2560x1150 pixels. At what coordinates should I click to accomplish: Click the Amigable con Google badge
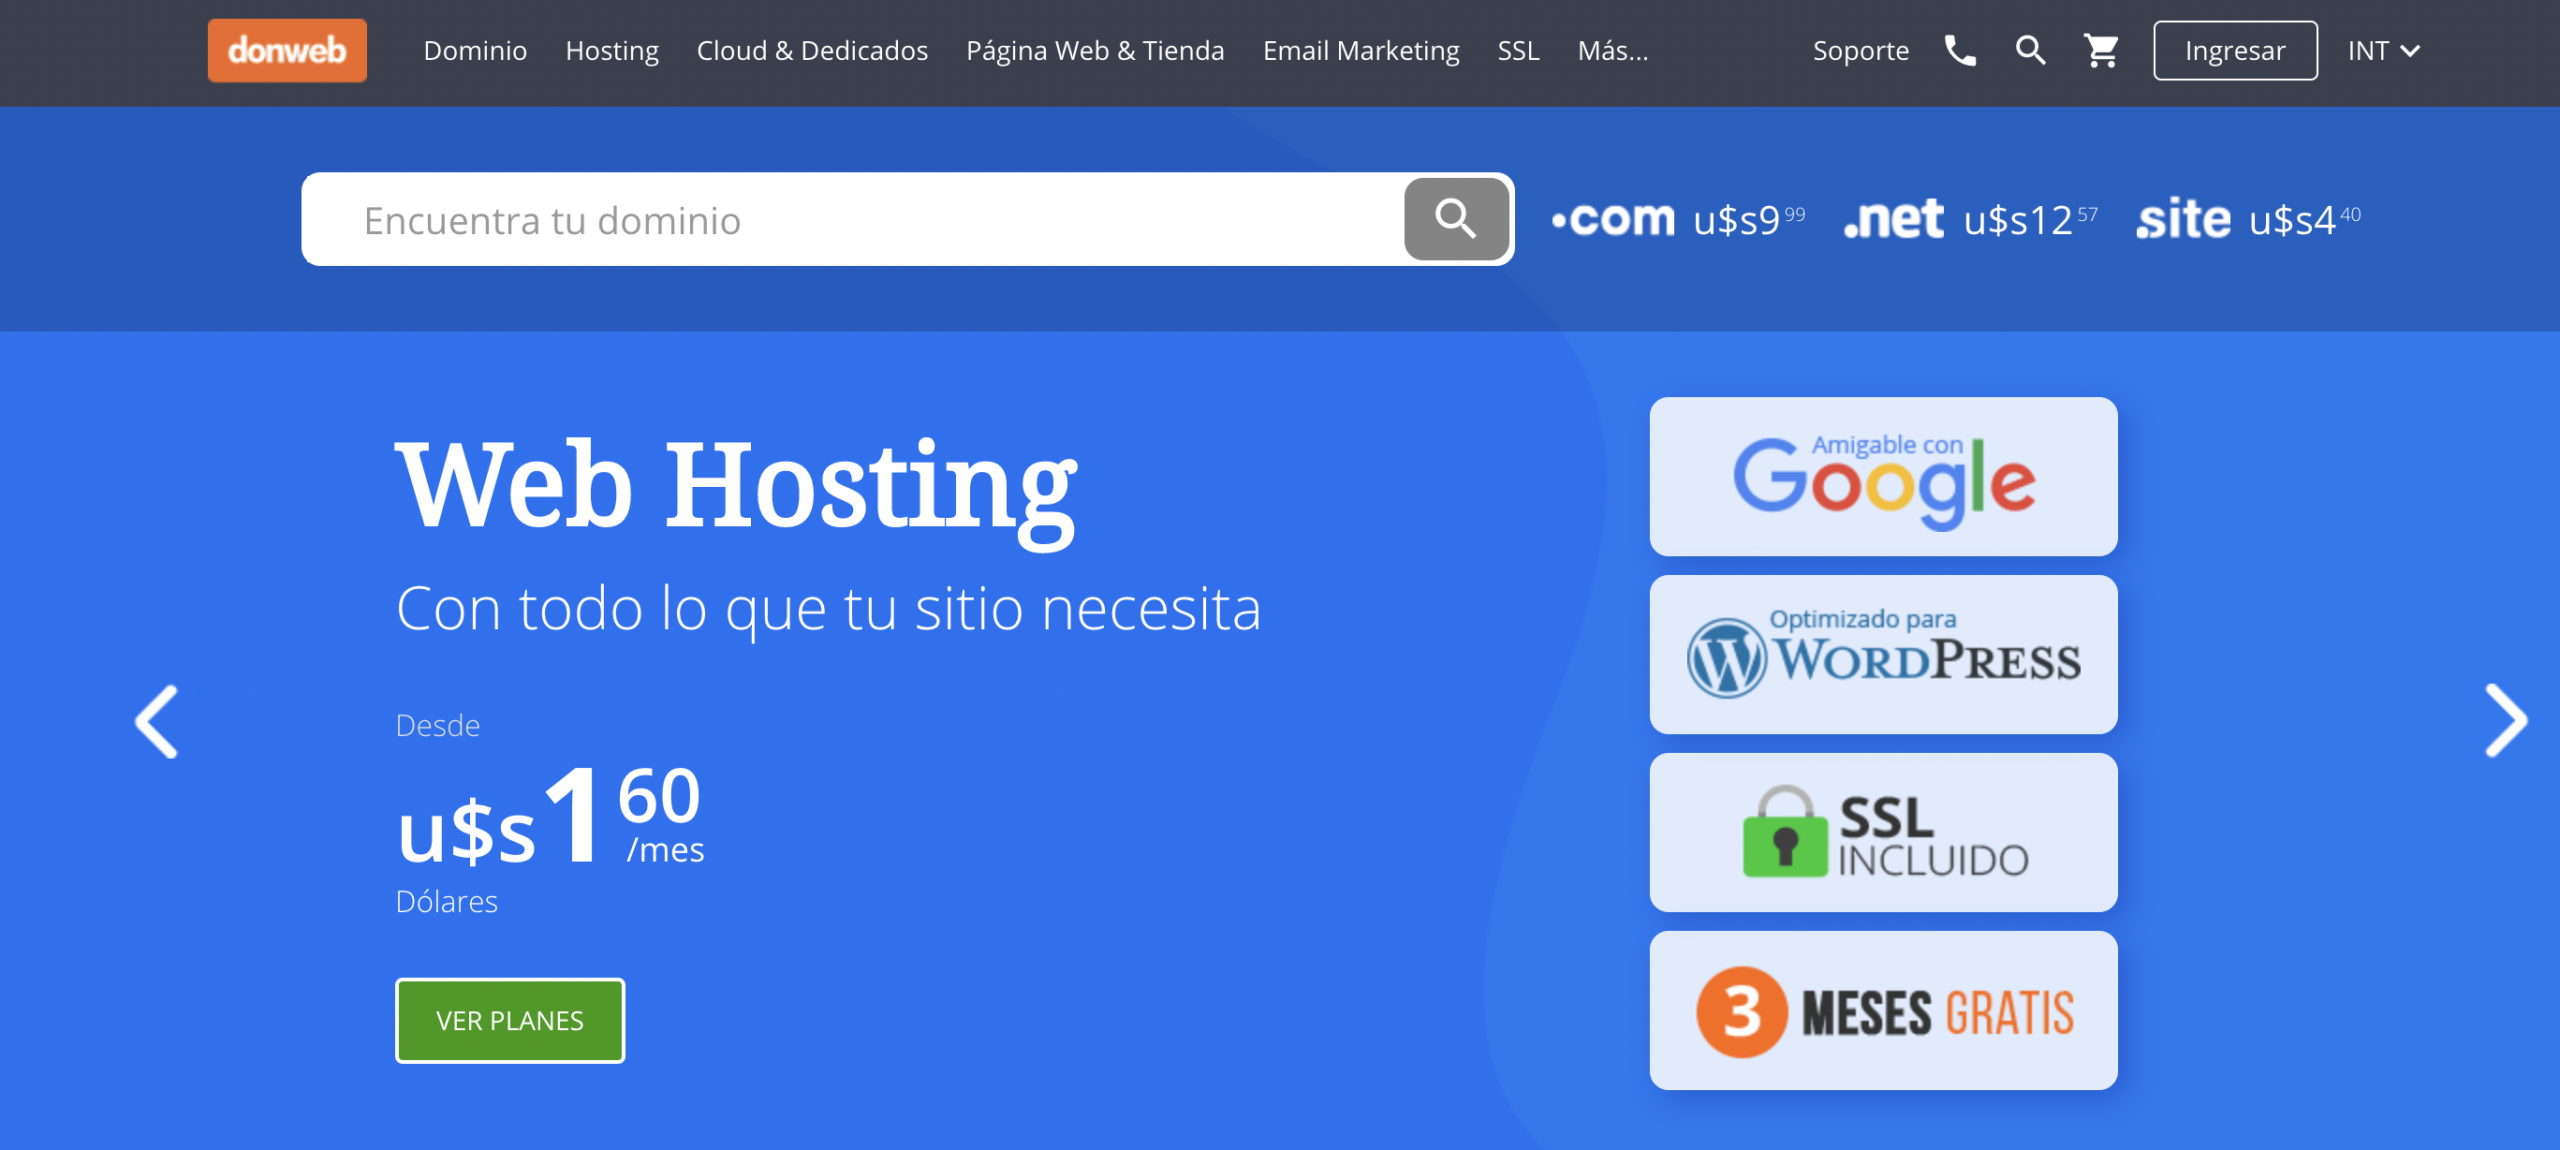pos(1883,477)
